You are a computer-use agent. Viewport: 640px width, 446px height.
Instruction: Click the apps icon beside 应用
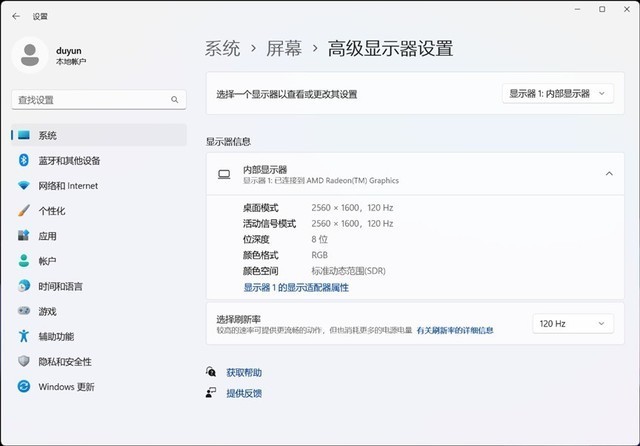click(24, 235)
